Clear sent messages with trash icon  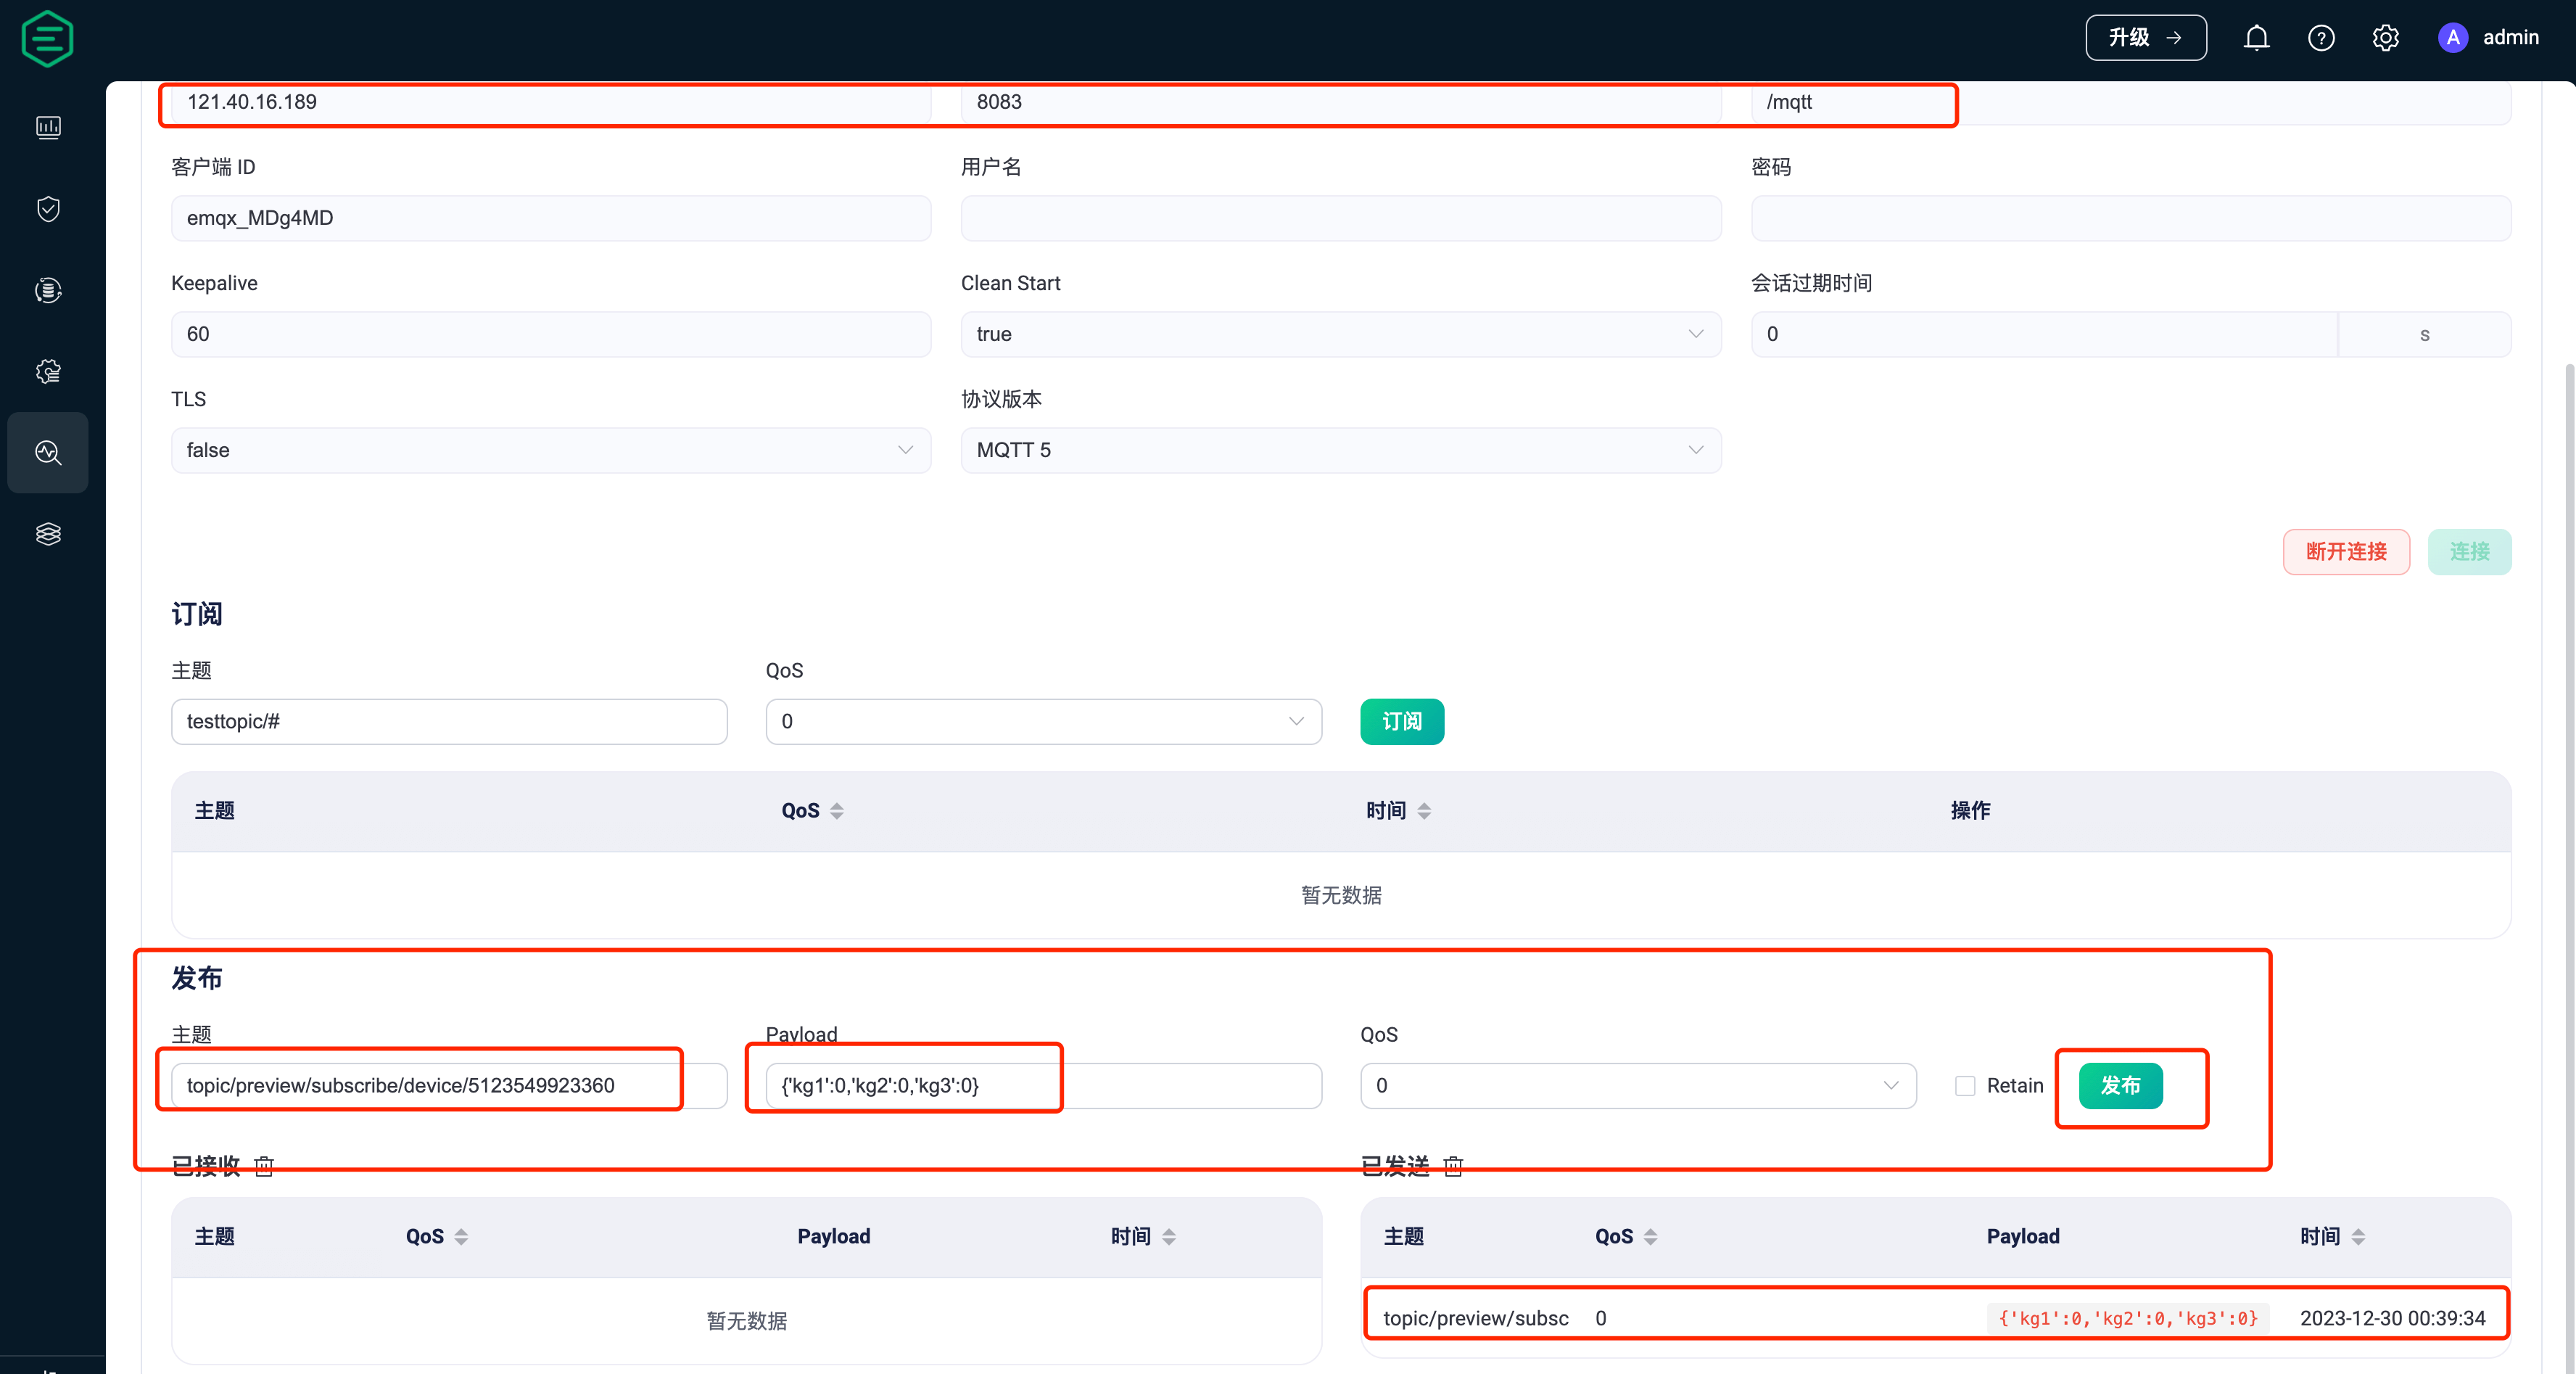click(x=1453, y=1166)
